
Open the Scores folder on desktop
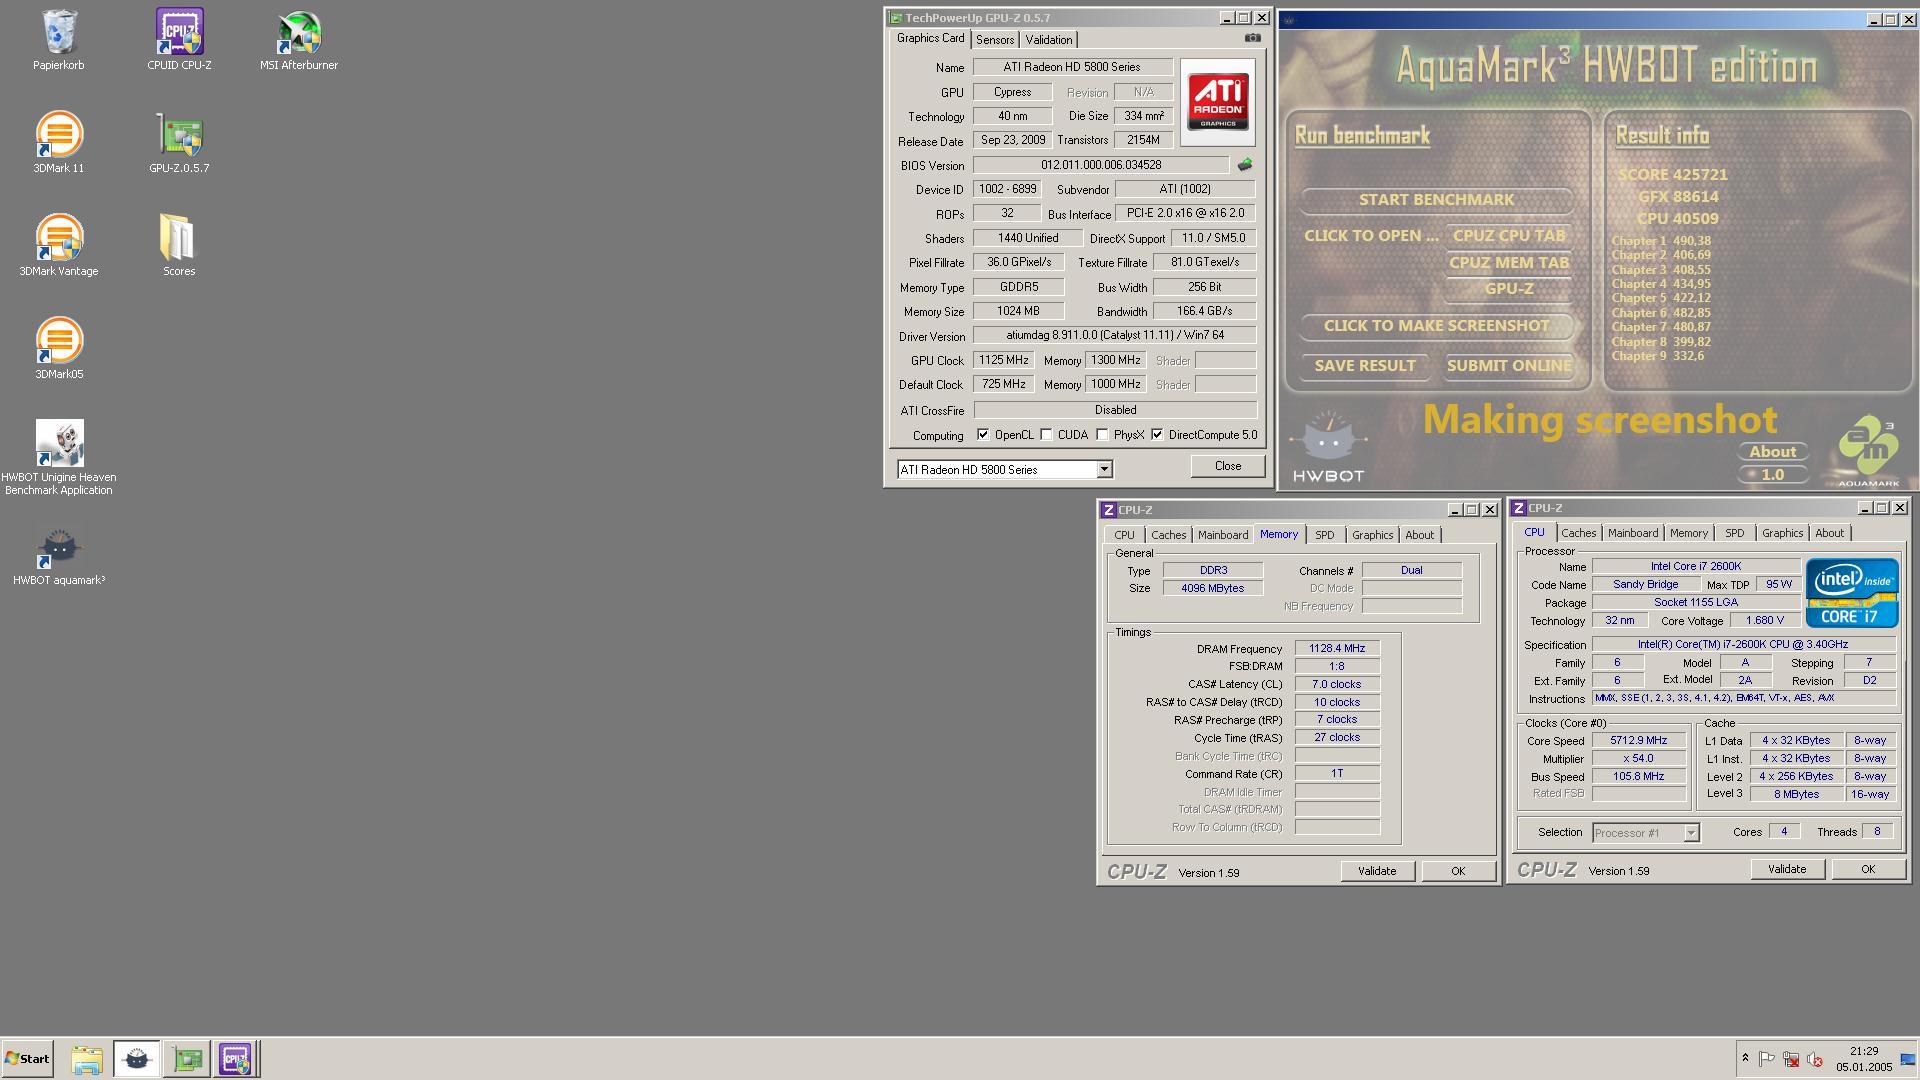(179, 246)
